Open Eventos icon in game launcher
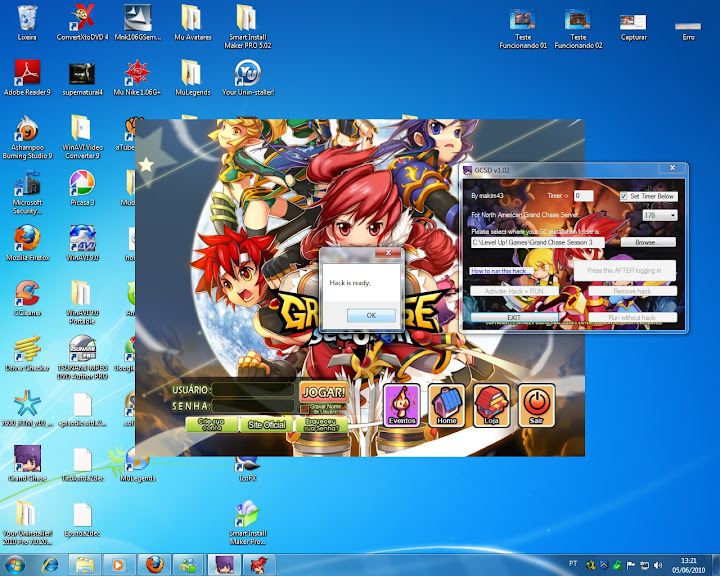The width and height of the screenshot is (720, 576). click(402, 405)
